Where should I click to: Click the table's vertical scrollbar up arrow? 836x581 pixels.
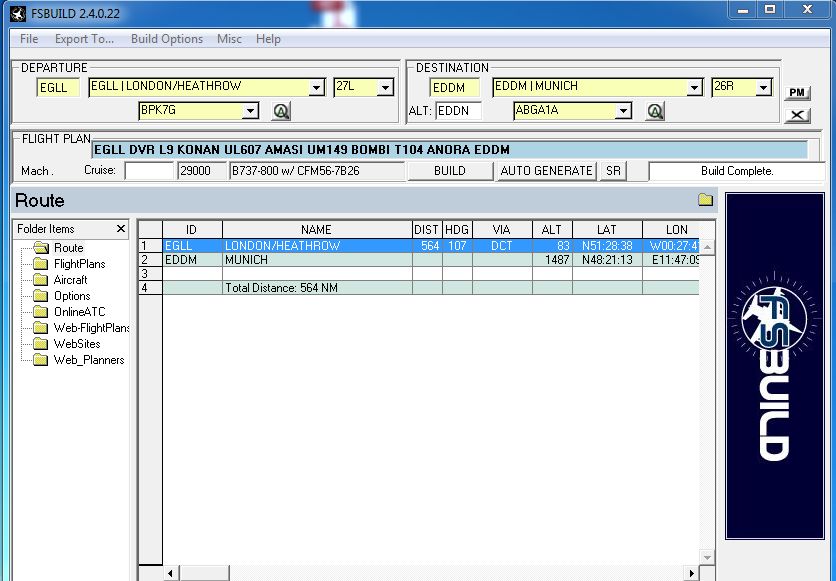(x=707, y=247)
